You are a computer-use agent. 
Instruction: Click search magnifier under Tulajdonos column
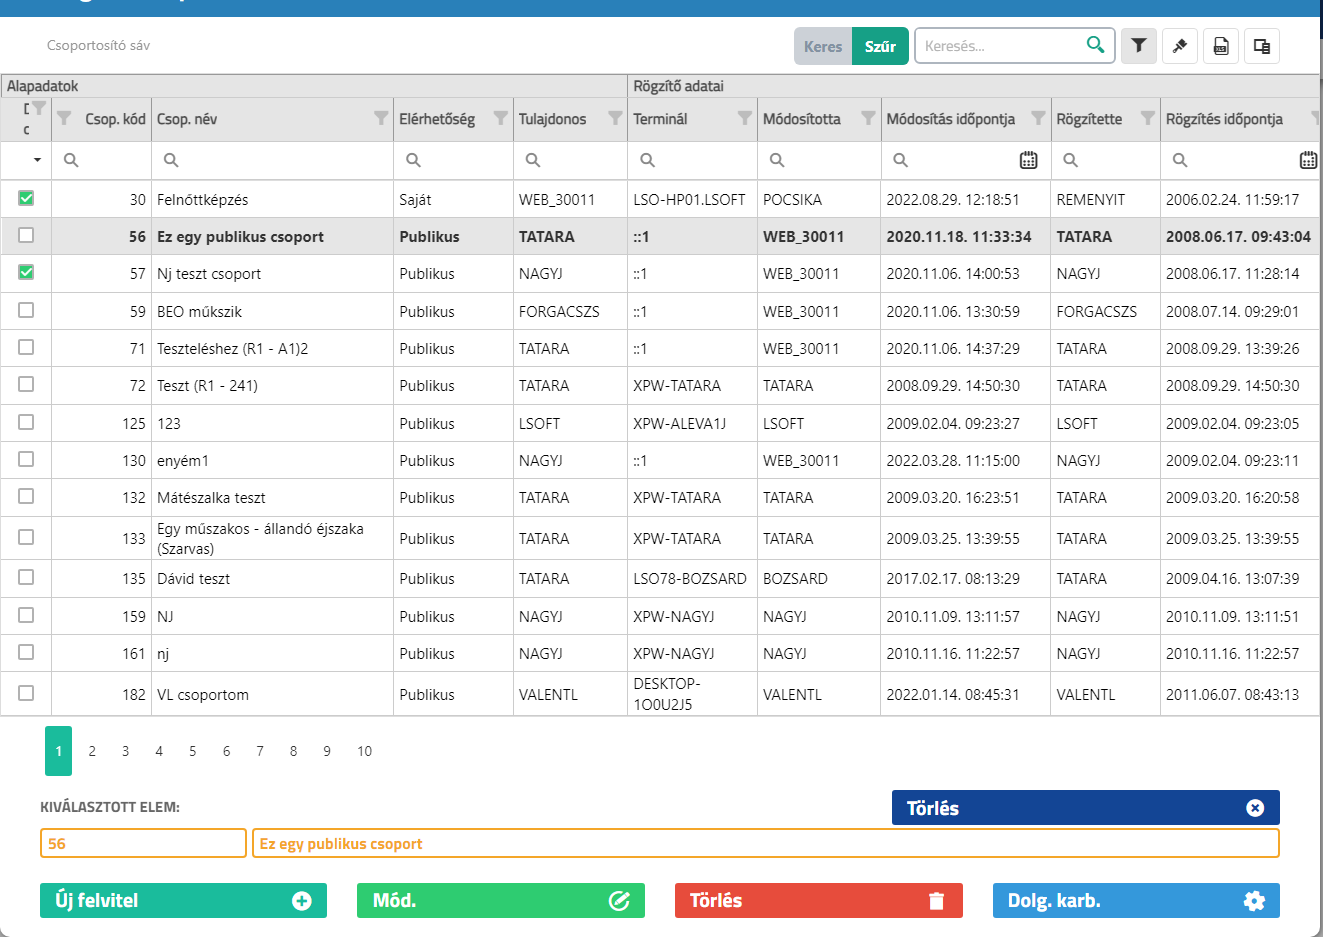pyautogui.click(x=533, y=160)
